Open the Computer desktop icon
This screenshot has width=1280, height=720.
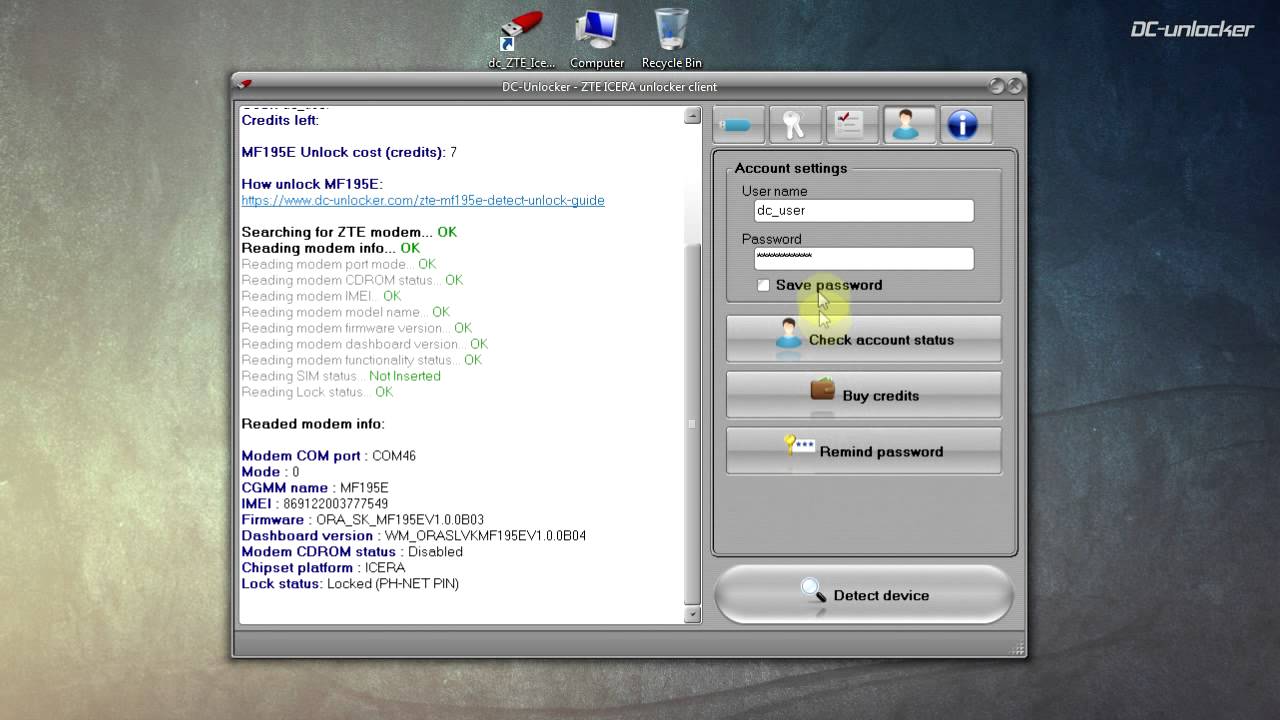point(597,40)
